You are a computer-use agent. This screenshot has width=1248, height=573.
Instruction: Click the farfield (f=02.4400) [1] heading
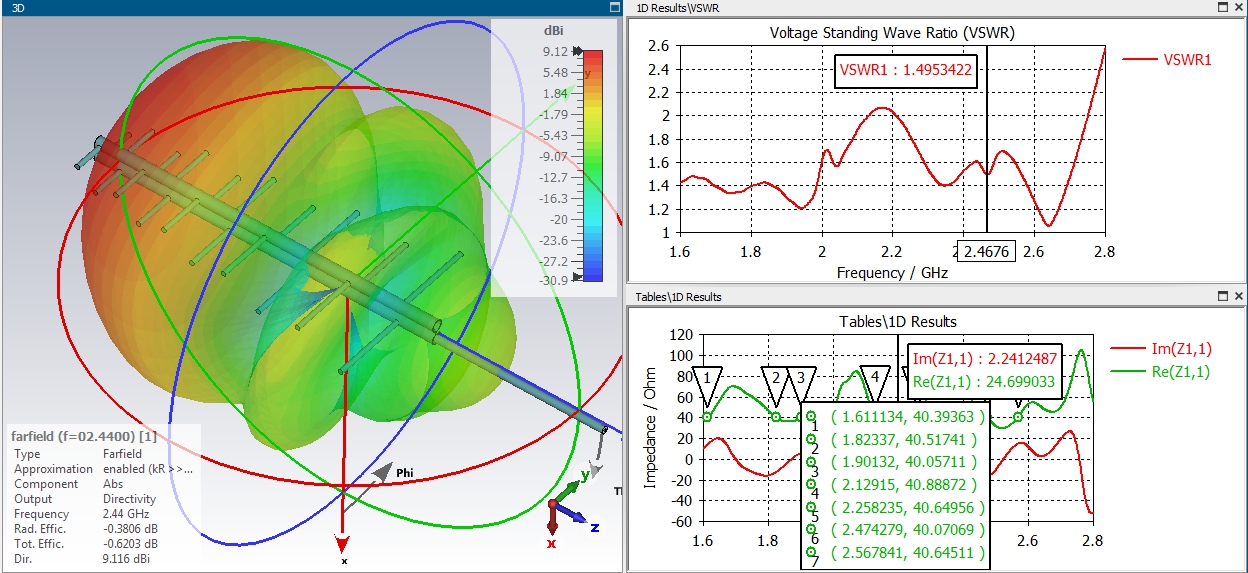pos(82,436)
